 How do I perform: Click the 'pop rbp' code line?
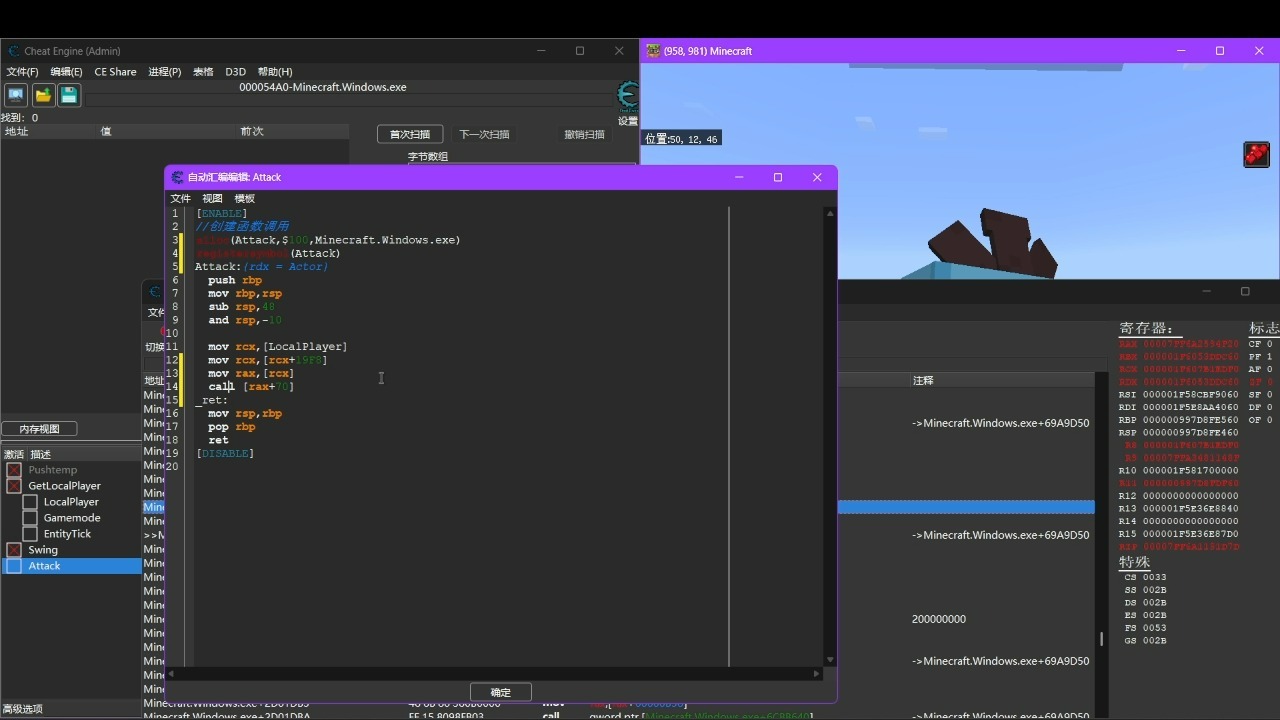232,427
